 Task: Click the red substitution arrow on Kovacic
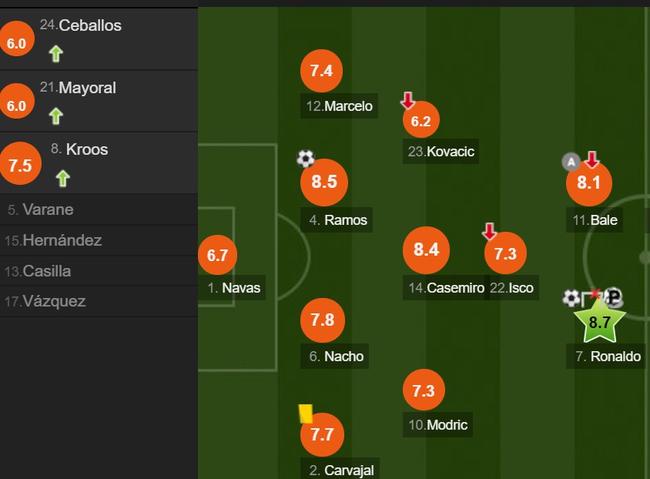[408, 100]
